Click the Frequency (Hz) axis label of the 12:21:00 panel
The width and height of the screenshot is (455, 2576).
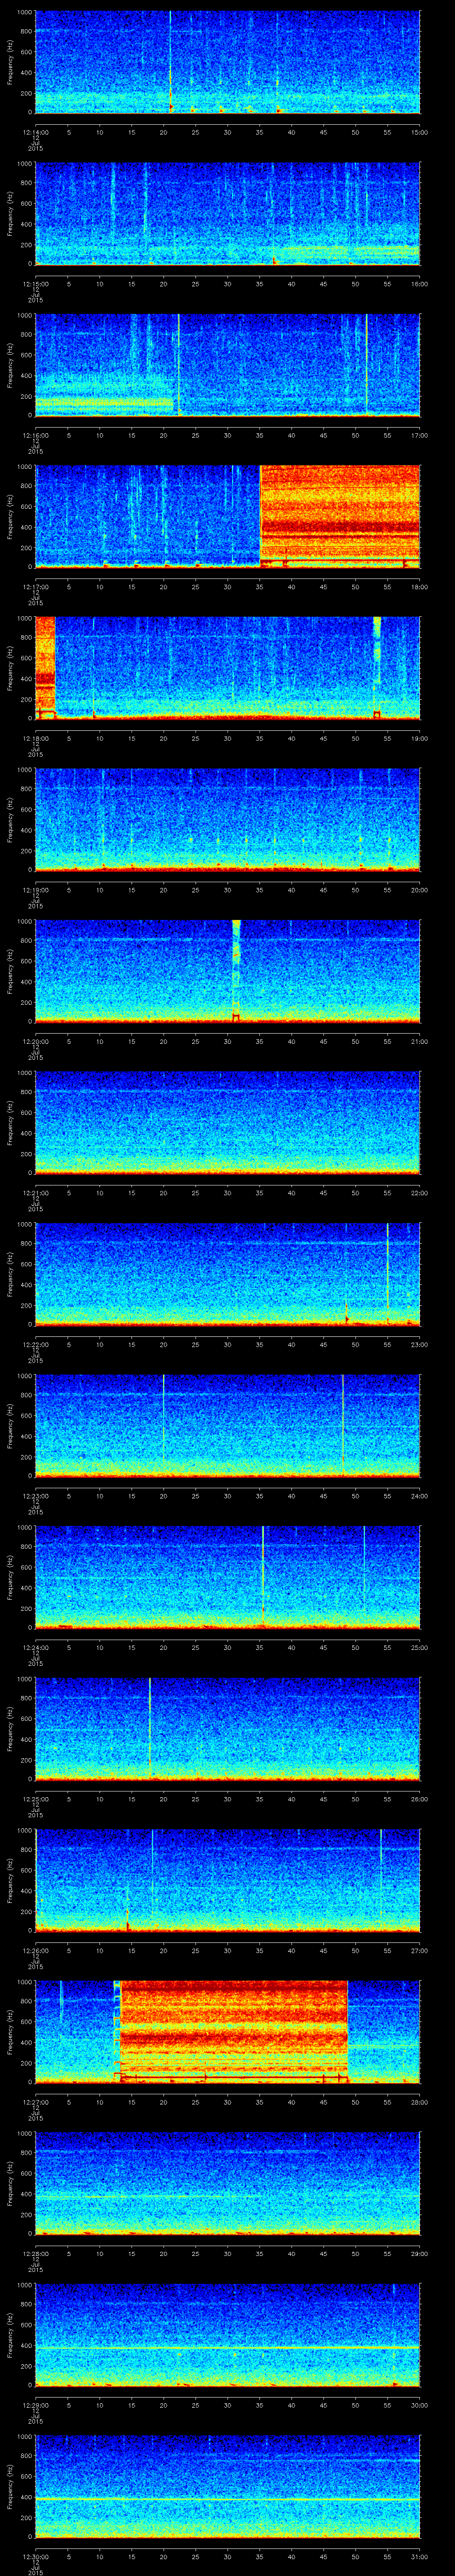coord(10,1122)
